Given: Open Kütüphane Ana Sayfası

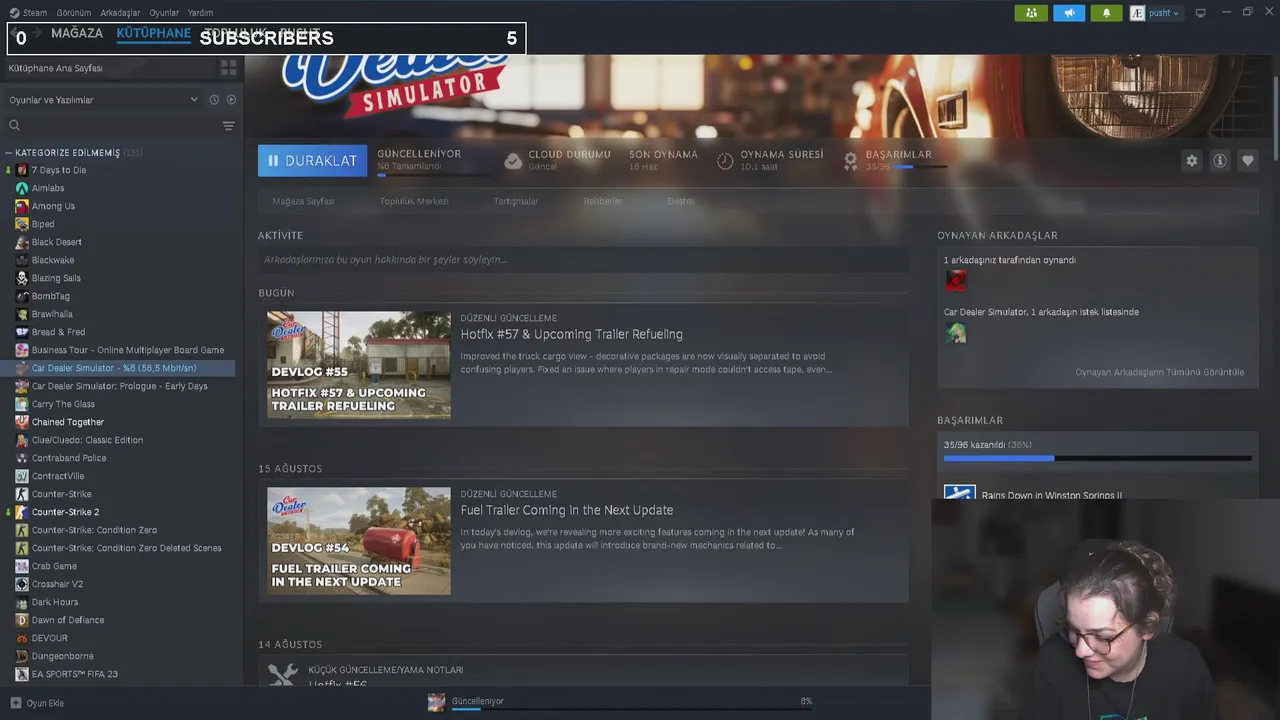Looking at the screenshot, I should (x=56, y=68).
